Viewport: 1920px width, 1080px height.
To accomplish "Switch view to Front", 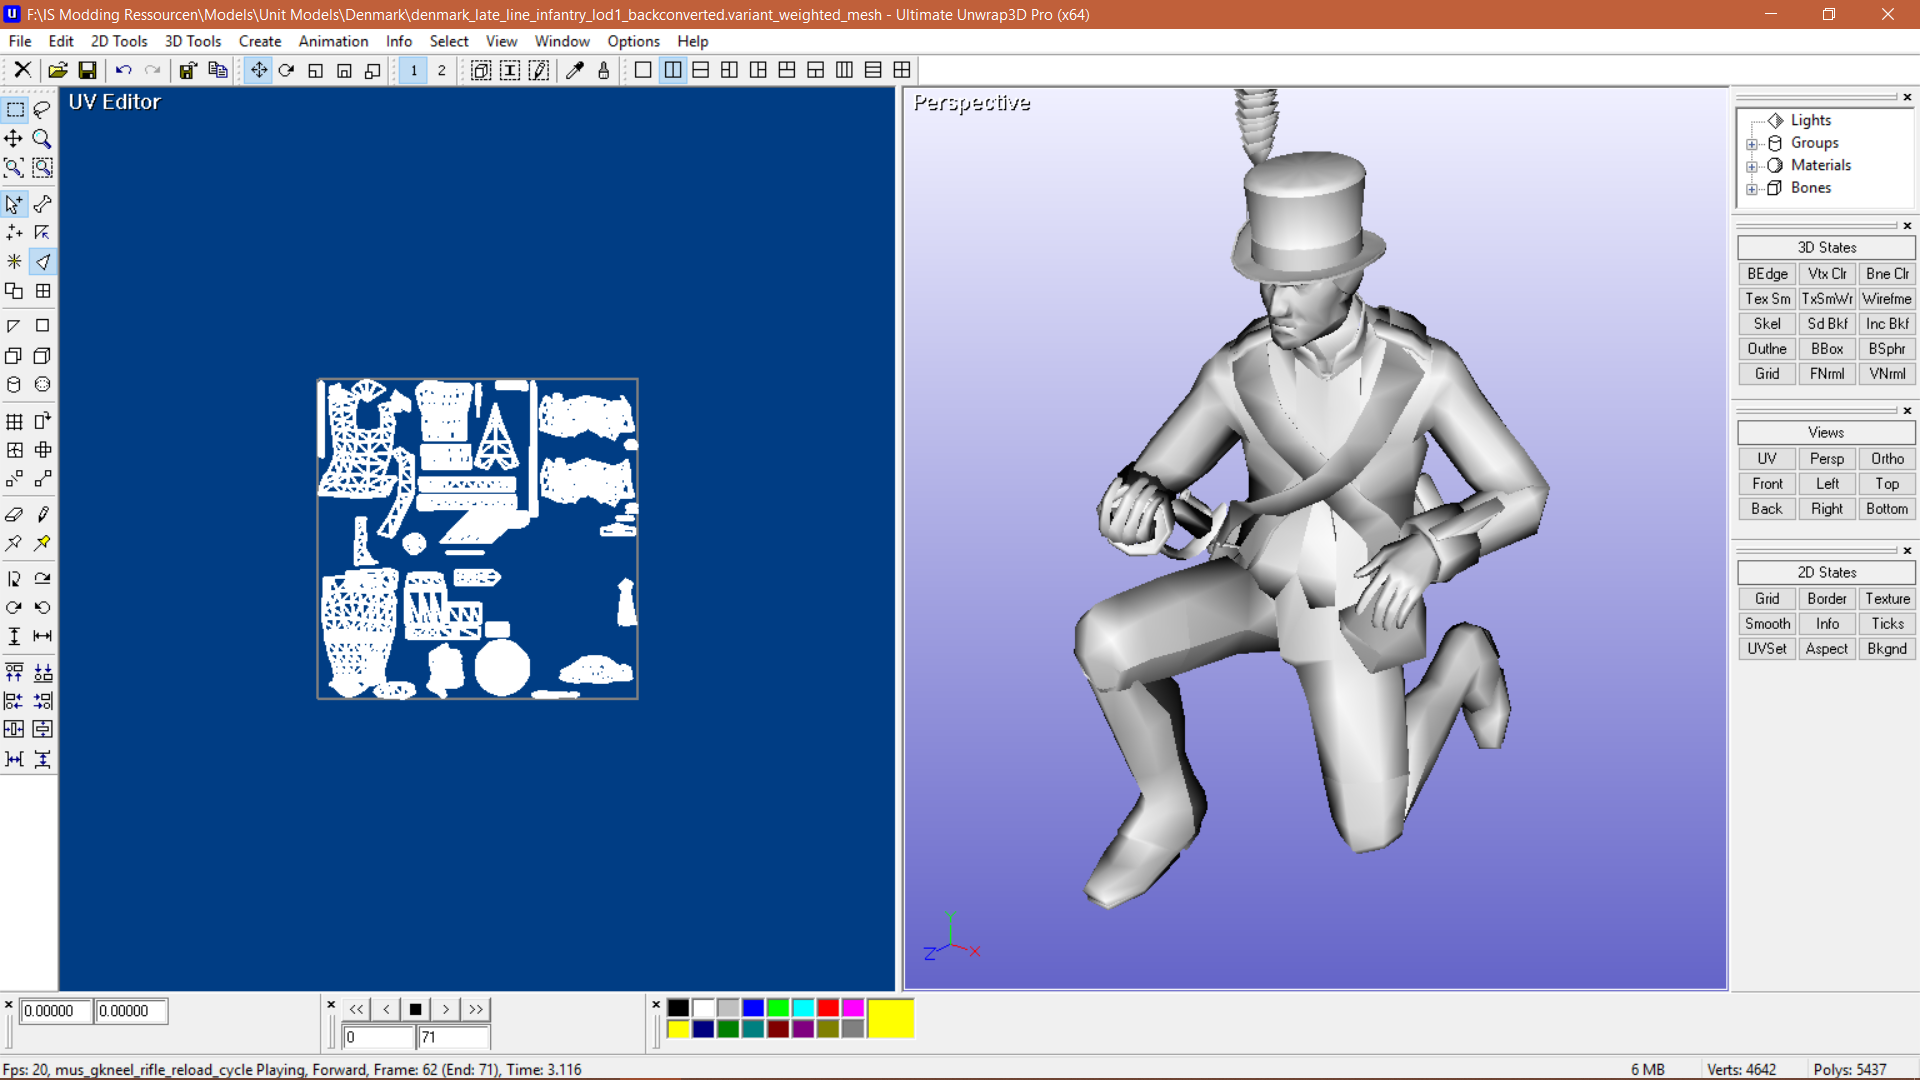I will point(1767,484).
